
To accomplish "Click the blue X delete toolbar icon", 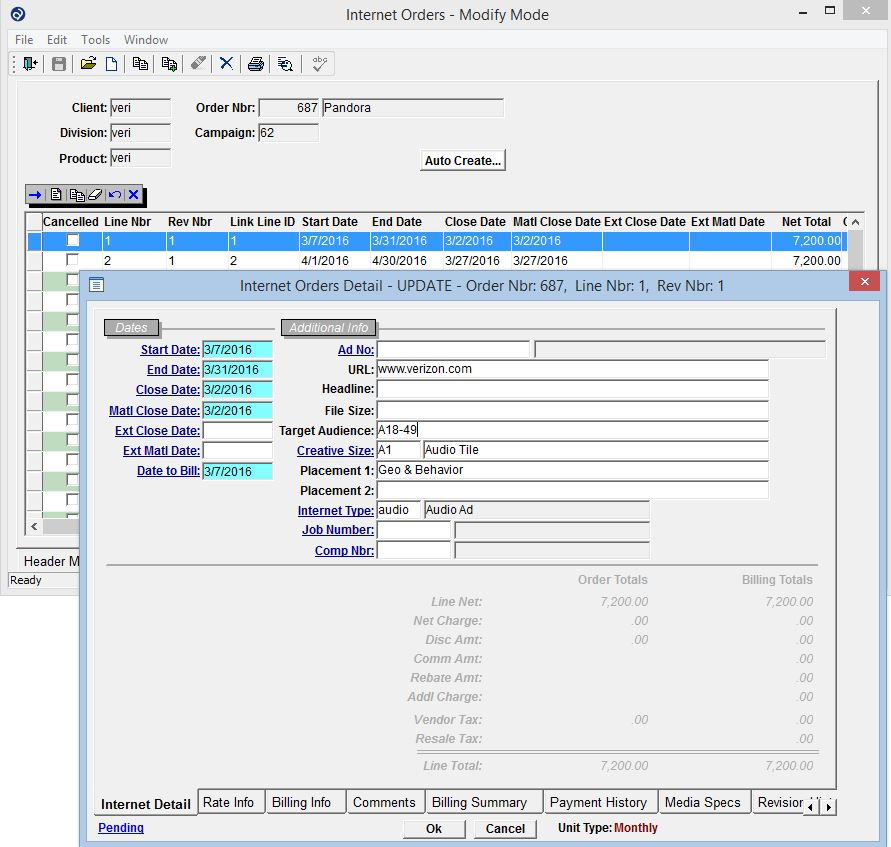I will [227, 64].
